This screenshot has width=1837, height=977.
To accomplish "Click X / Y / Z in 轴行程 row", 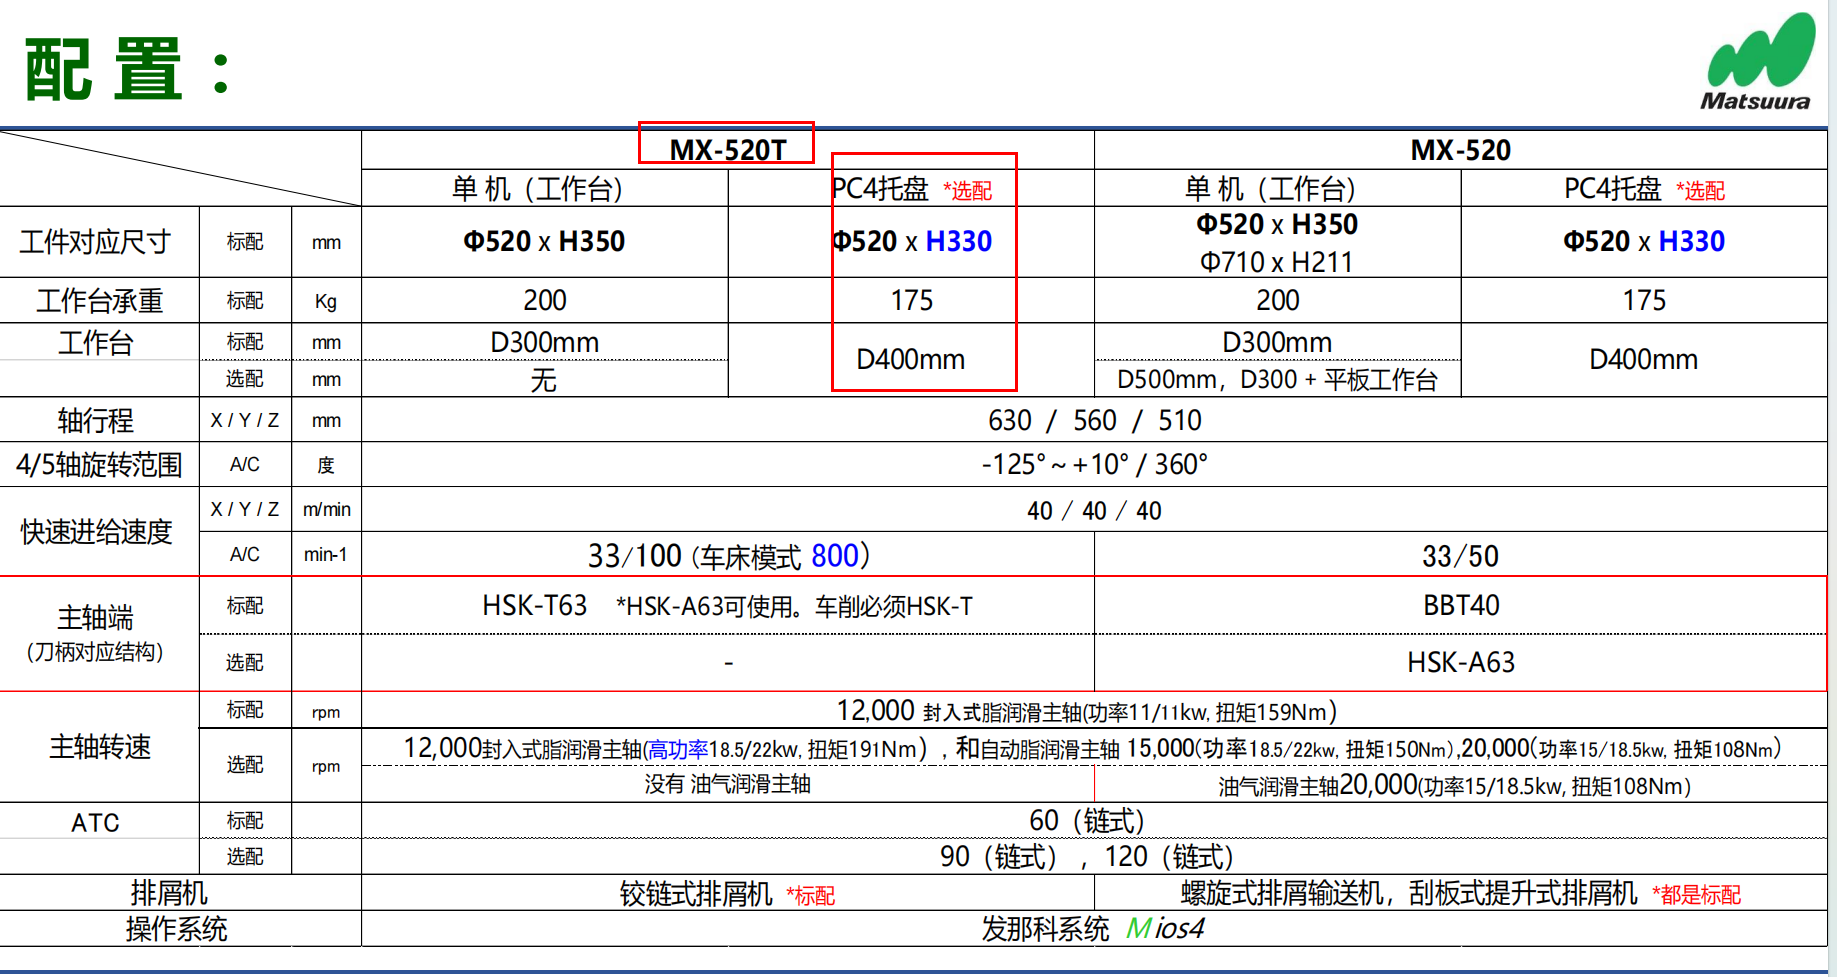I will [244, 421].
